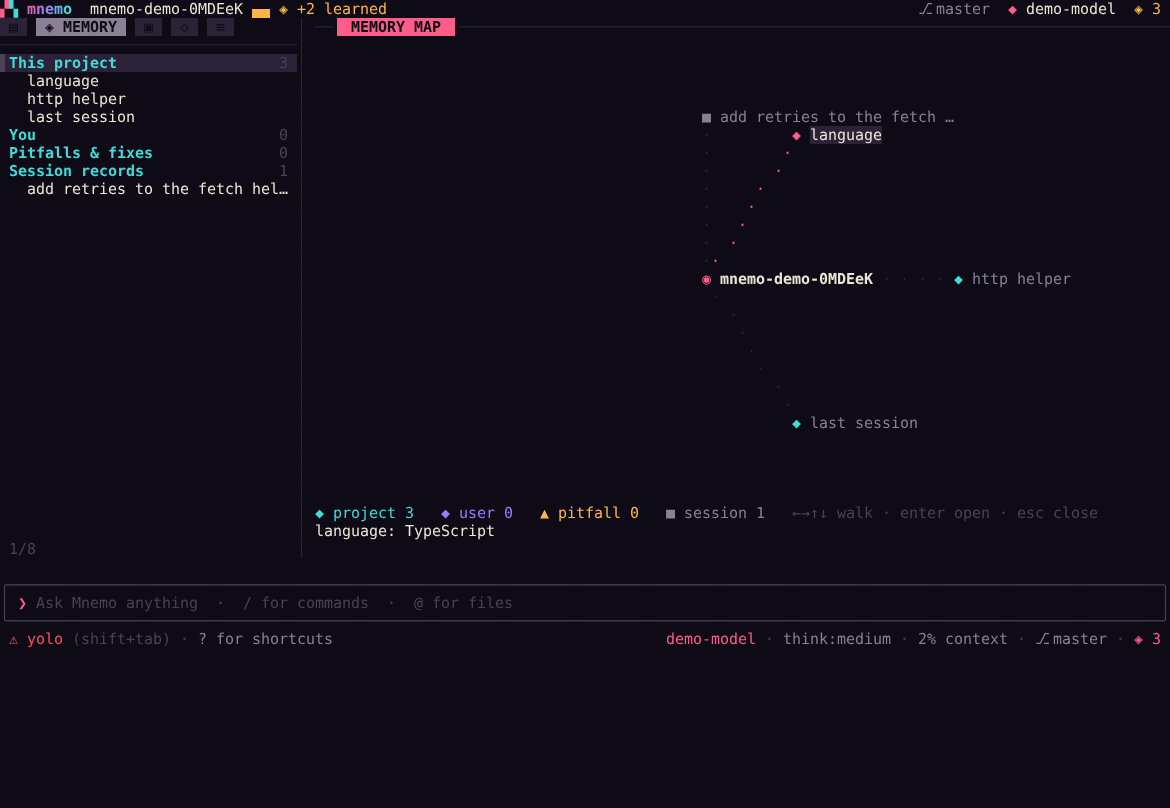Click the gray square session node in map
The height and width of the screenshot is (808, 1170).
coord(706,117)
